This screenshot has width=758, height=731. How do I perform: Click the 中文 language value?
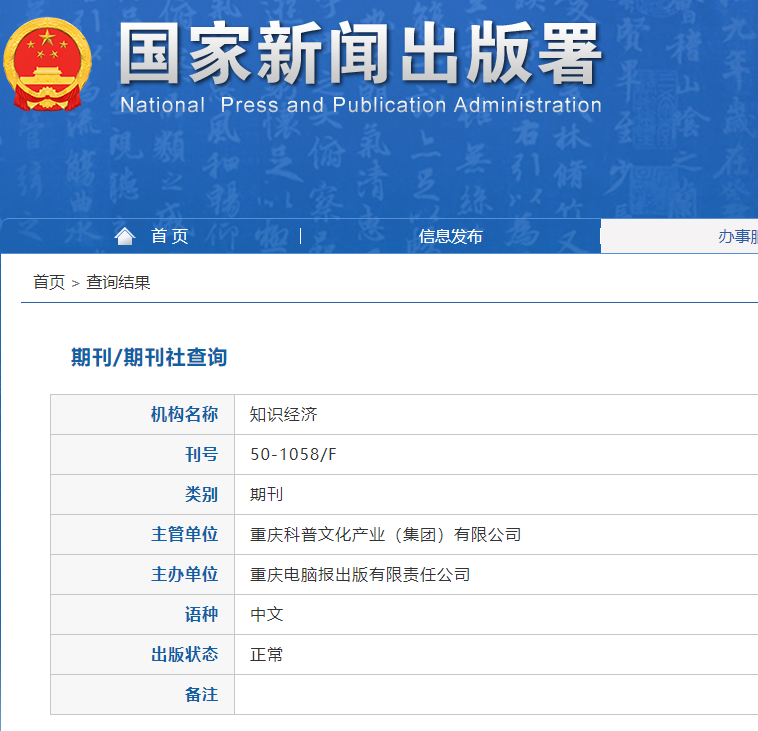pos(267,614)
